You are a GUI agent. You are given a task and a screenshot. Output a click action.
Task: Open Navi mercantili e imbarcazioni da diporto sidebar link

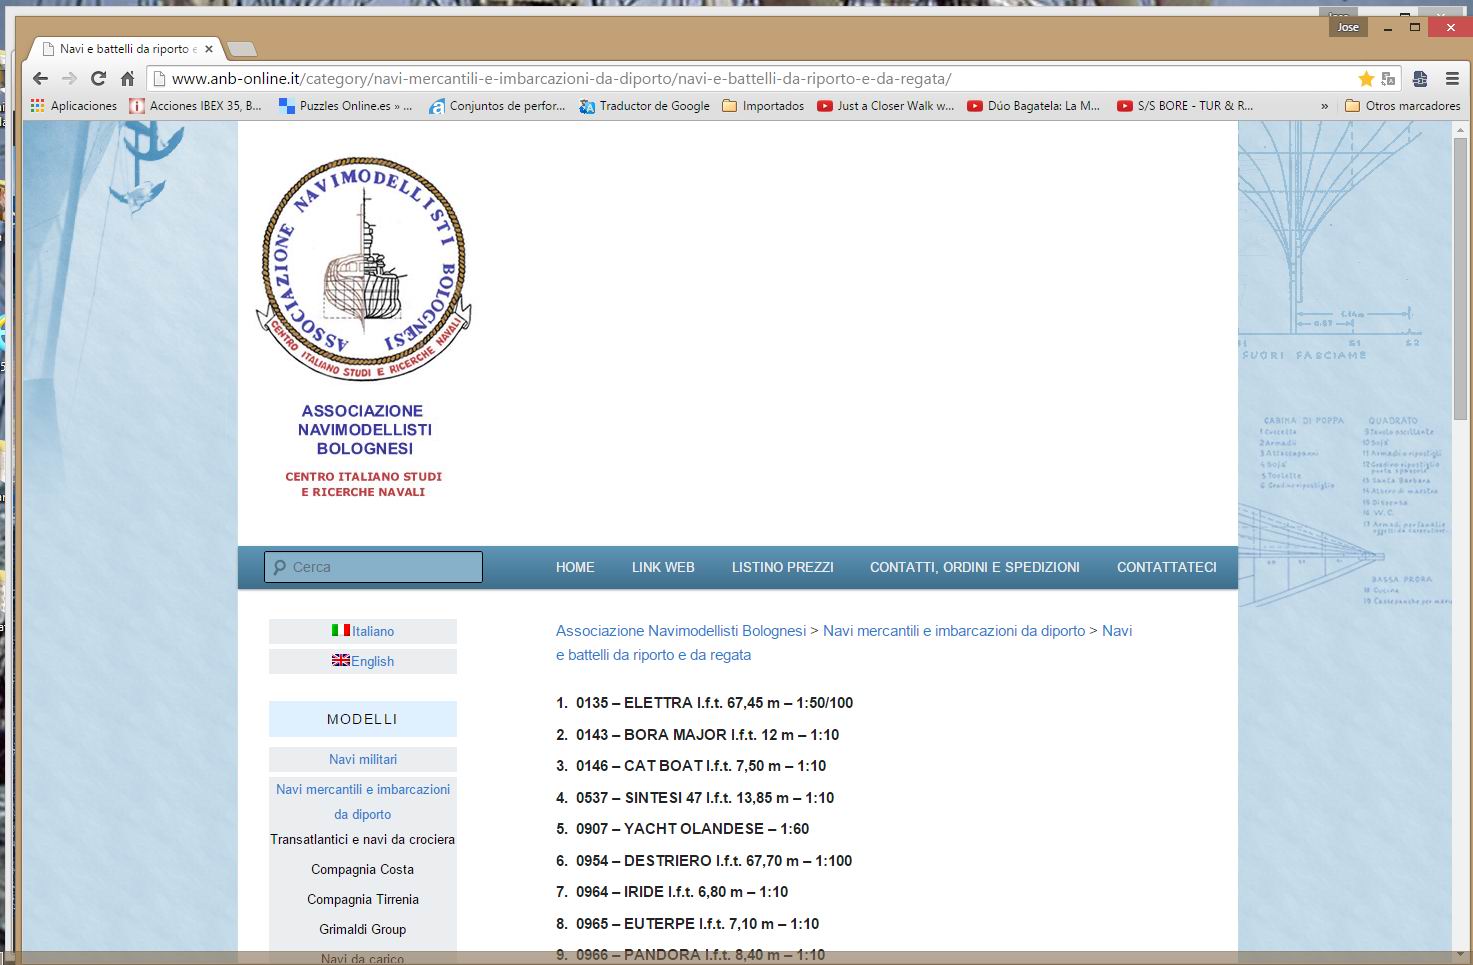coord(363,801)
